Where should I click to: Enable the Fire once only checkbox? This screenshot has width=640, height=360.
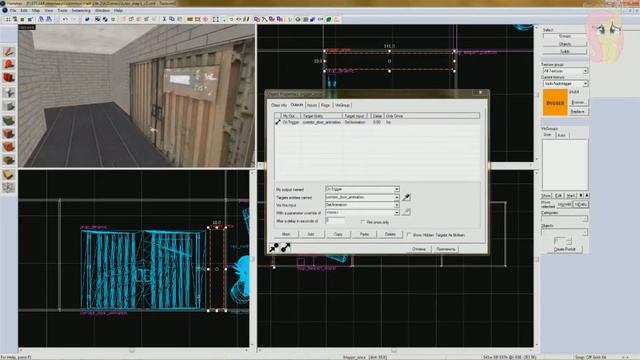[x=362, y=222]
